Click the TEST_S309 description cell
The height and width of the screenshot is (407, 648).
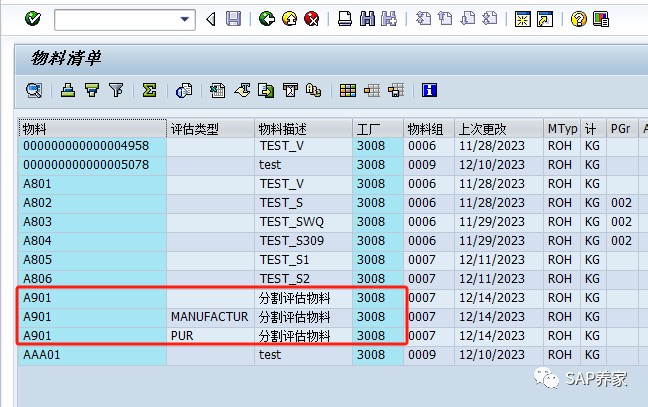[304, 241]
